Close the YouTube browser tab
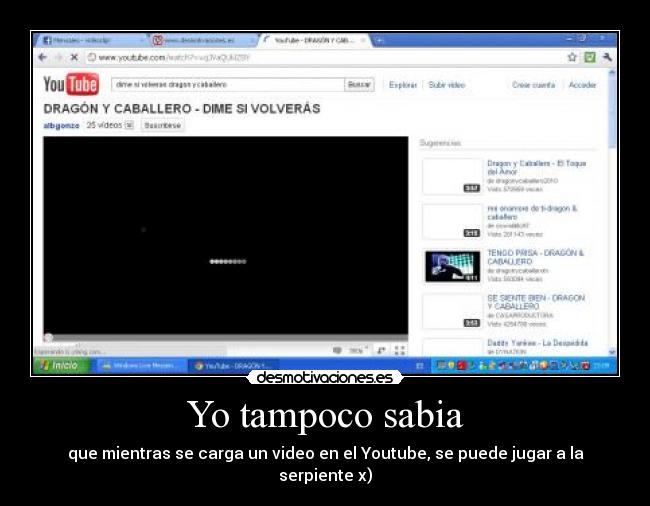This screenshot has height=506, width=650. click(x=363, y=40)
